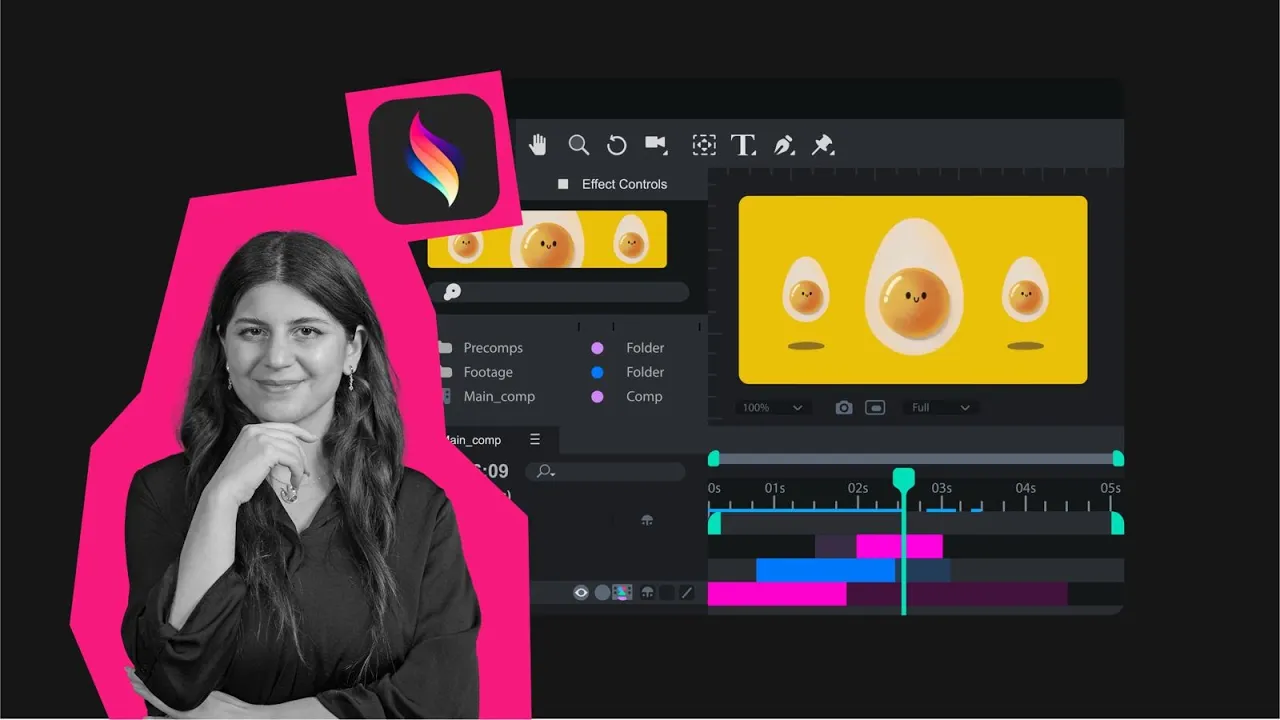1280x720 pixels.
Task: Select the Zoom magnifier tool
Action: [x=578, y=145]
